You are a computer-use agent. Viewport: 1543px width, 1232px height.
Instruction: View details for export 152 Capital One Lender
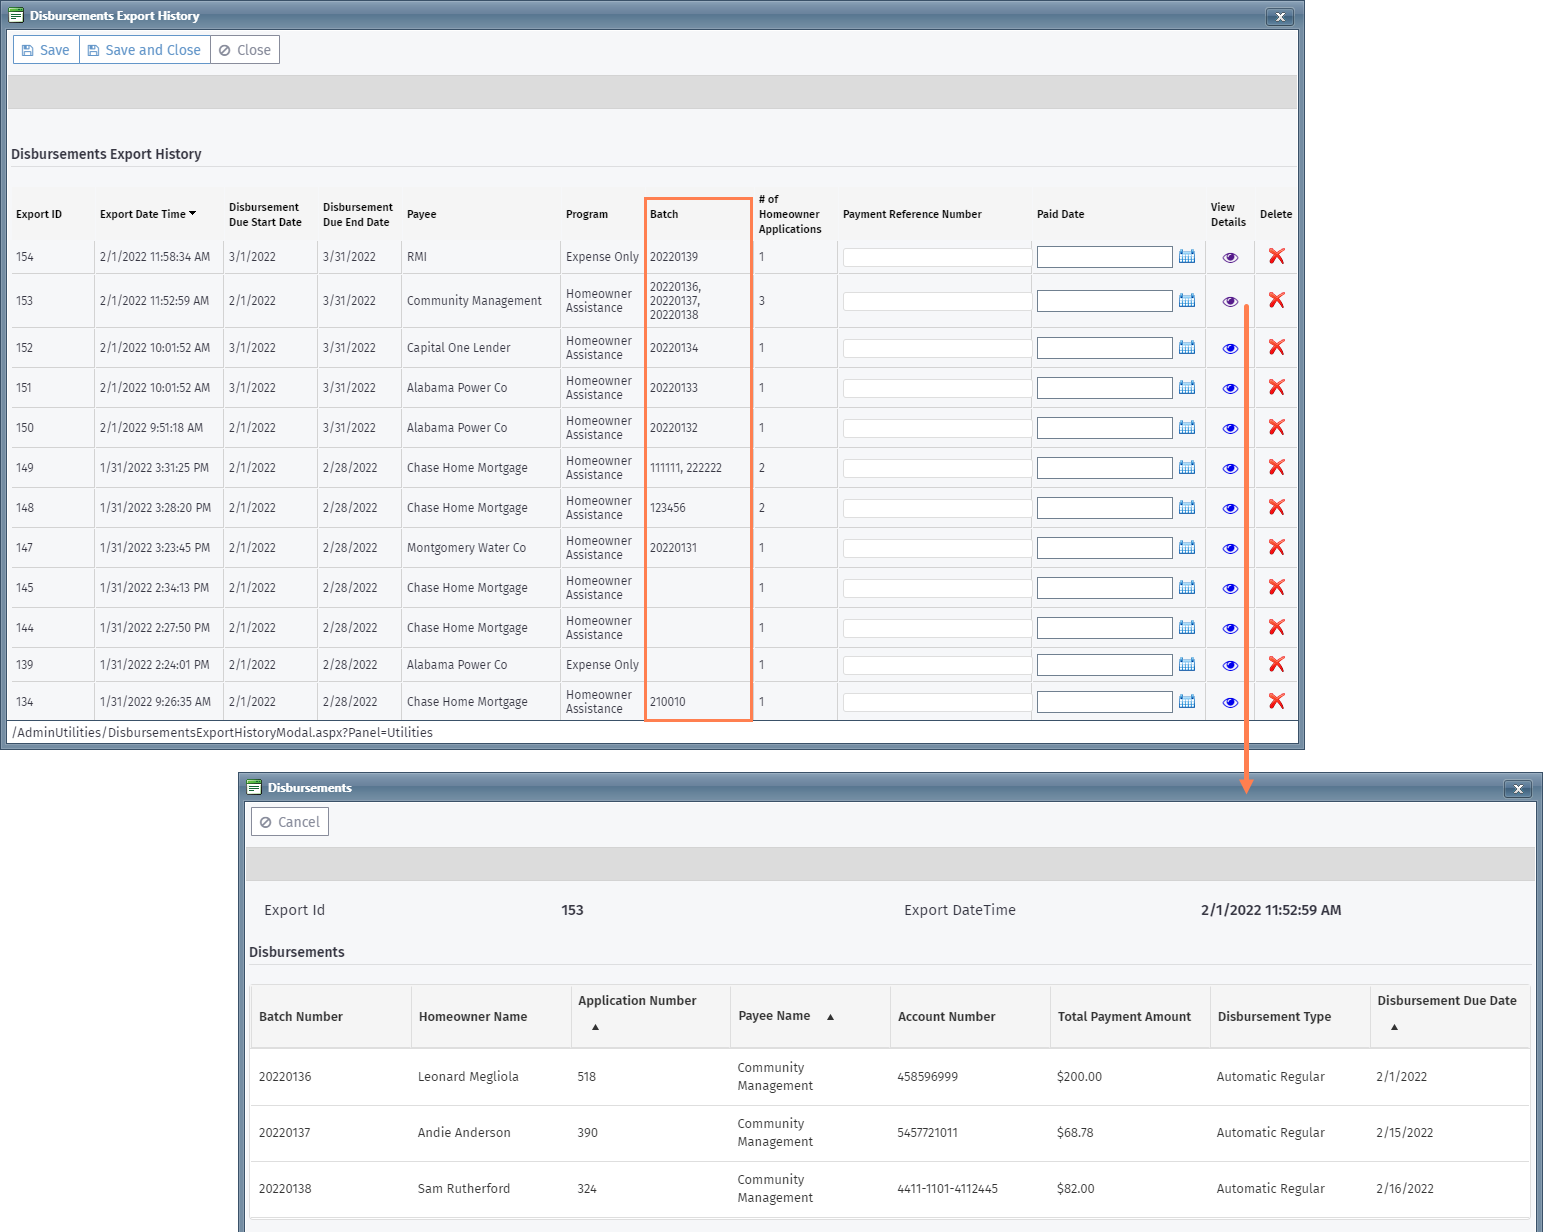point(1230,349)
